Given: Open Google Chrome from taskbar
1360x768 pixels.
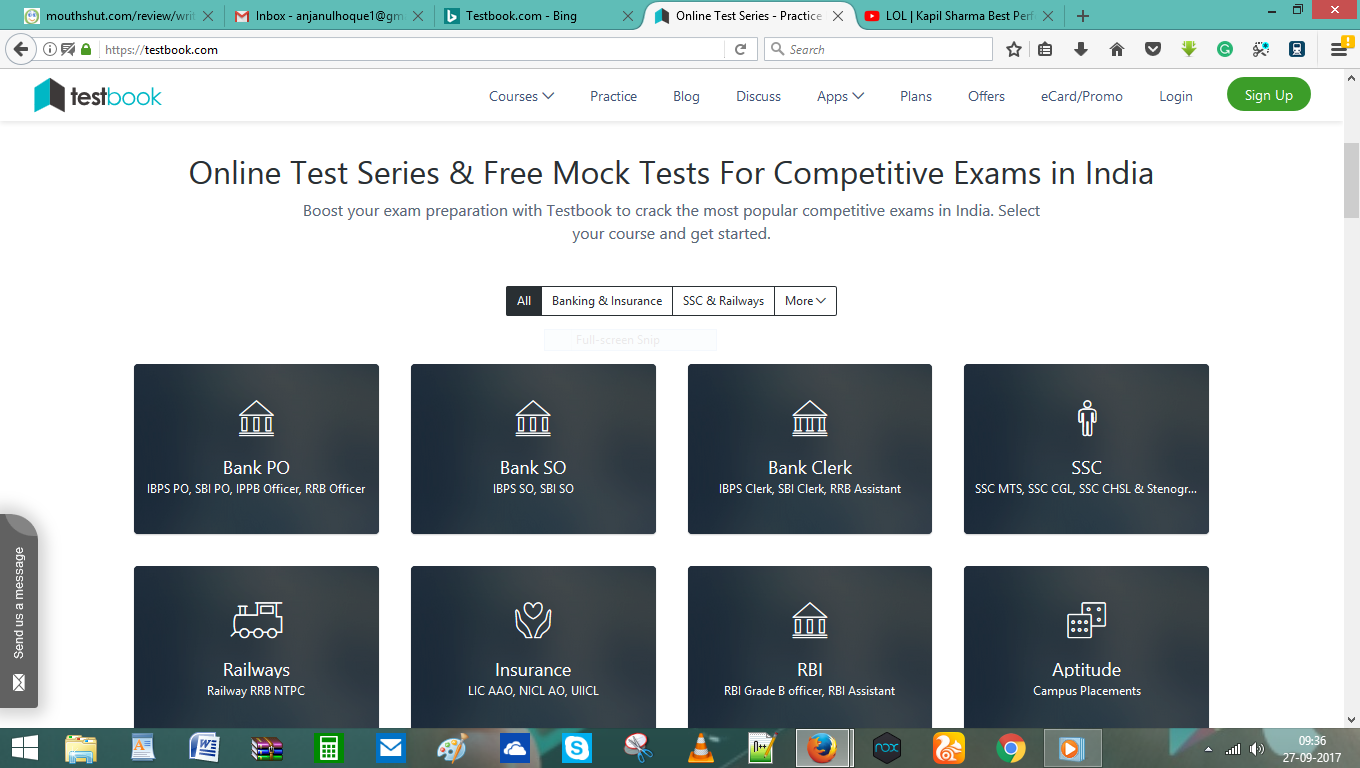Looking at the screenshot, I should [1011, 747].
